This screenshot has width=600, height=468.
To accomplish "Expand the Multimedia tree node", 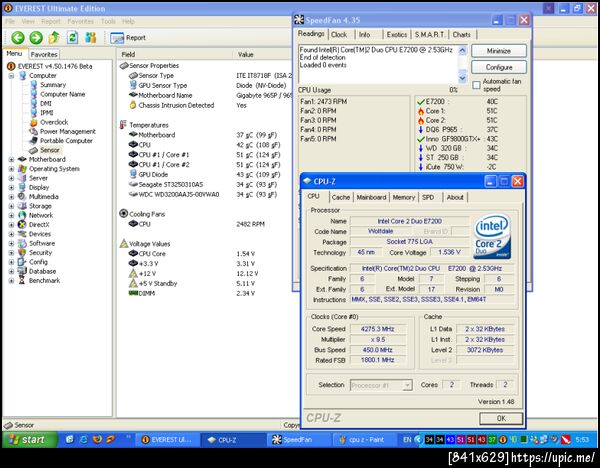I will [11, 197].
